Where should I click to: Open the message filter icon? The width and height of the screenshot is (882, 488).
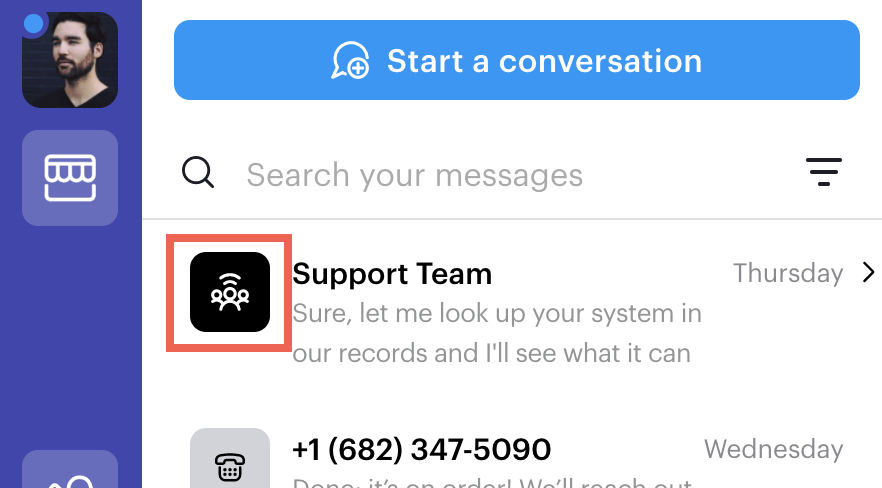click(x=824, y=171)
